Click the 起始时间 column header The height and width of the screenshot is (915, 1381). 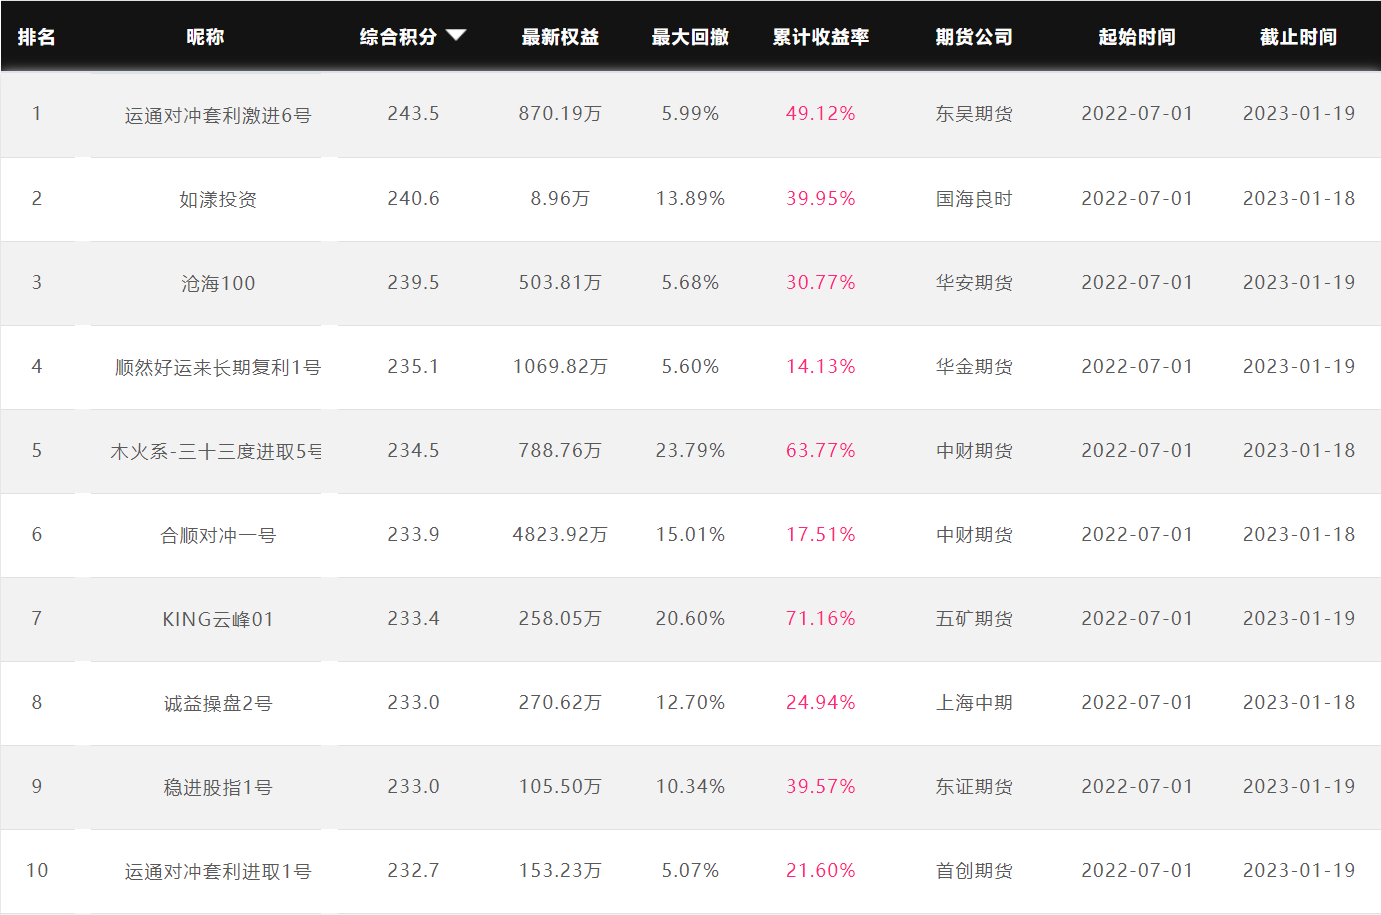click(1137, 37)
